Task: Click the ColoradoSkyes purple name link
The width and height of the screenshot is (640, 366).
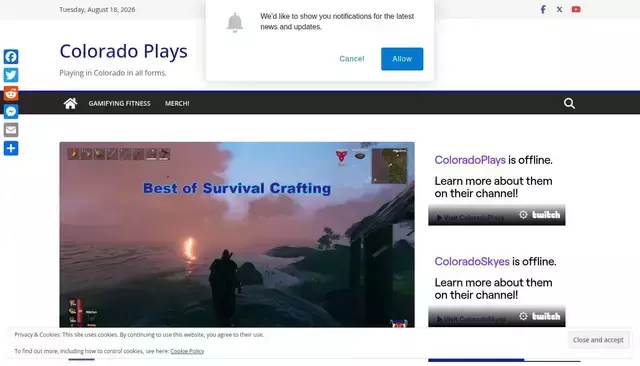Action: pyautogui.click(x=472, y=262)
